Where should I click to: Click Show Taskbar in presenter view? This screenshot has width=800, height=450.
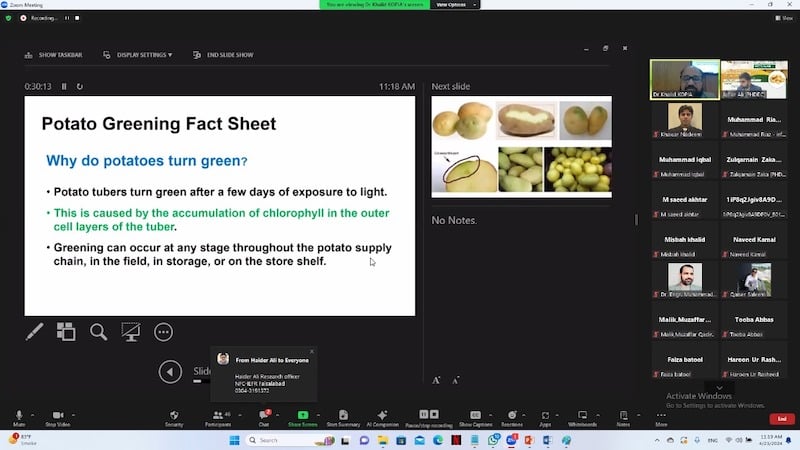tap(55, 55)
